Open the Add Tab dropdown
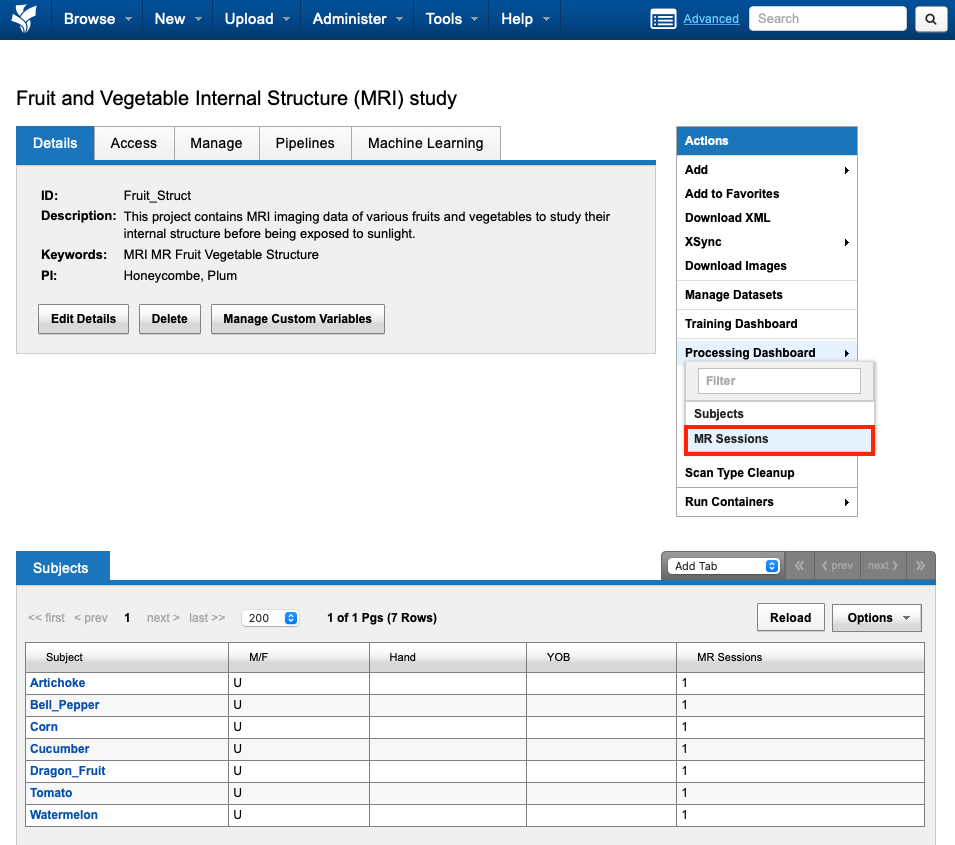955x845 pixels. 725,566
